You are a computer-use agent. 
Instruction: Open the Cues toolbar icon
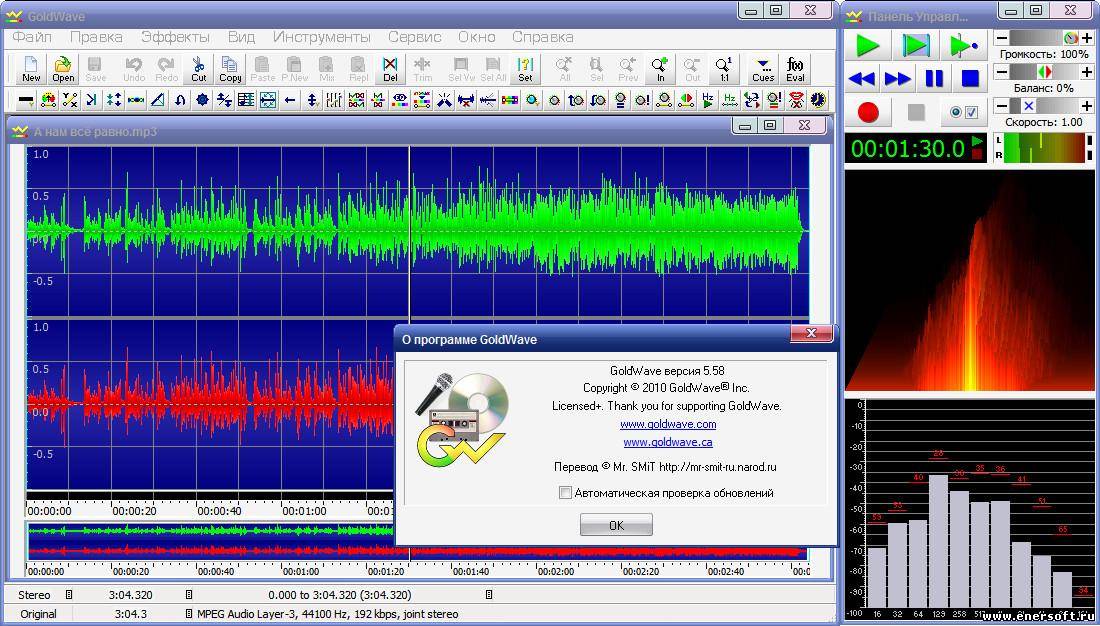(763, 69)
